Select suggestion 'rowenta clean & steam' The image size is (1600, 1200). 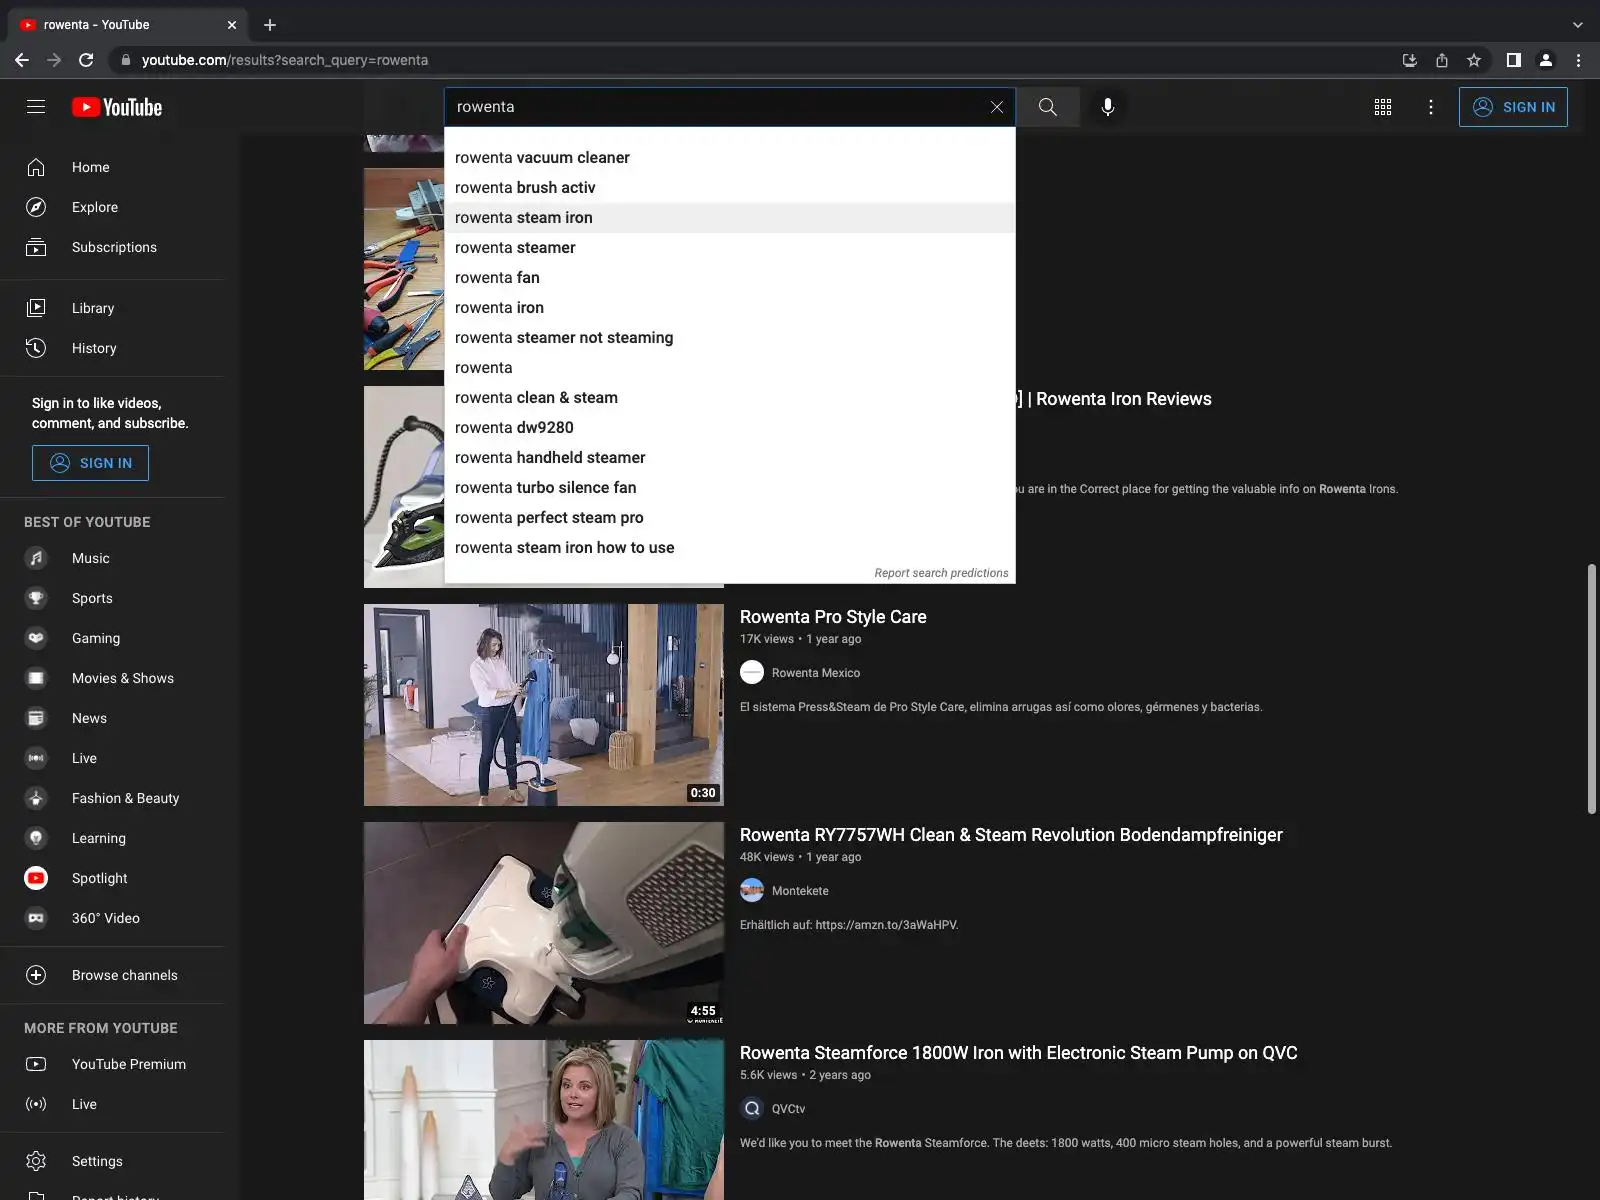730,398
